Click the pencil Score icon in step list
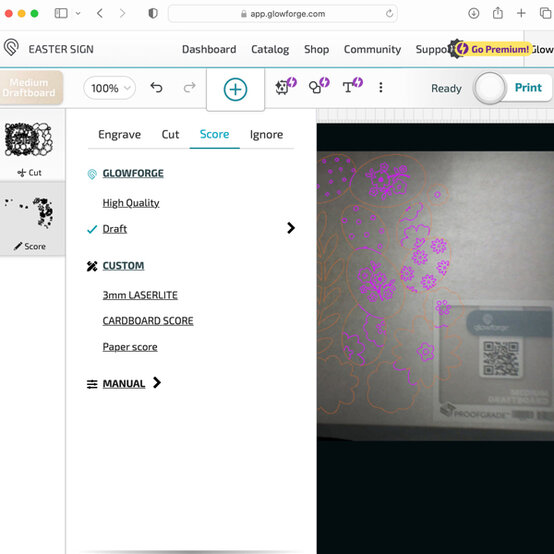Viewport: 554px width, 554px height. click(18, 246)
